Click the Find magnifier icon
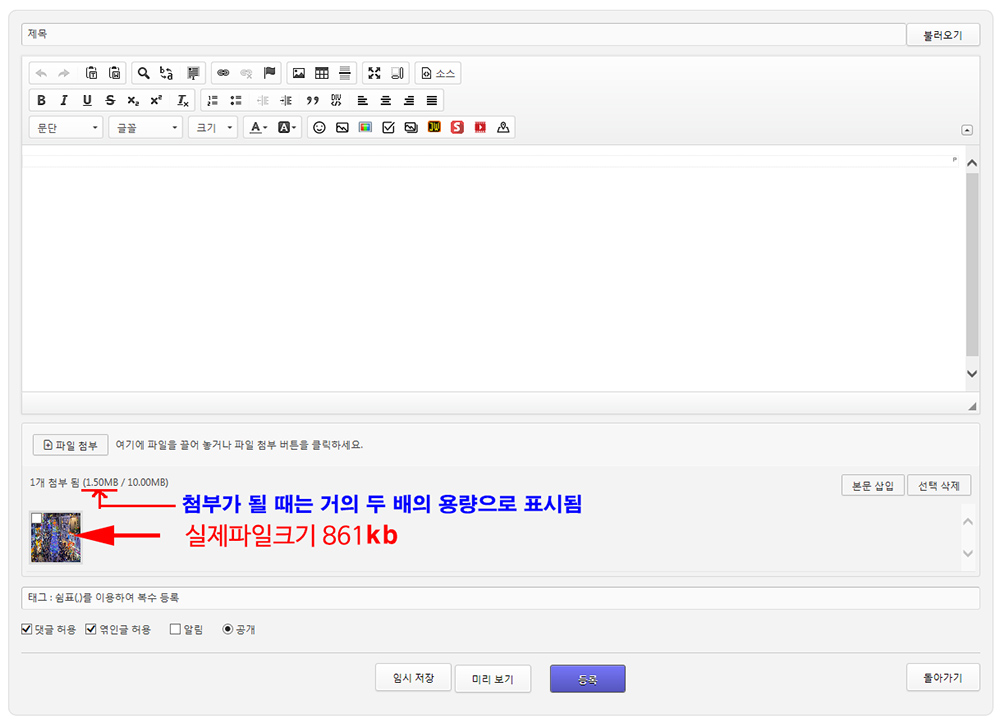The width and height of the screenshot is (1000, 723). 143,73
